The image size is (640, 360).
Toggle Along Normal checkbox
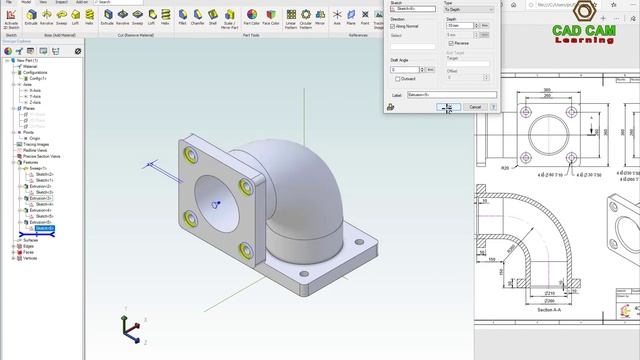click(x=393, y=26)
